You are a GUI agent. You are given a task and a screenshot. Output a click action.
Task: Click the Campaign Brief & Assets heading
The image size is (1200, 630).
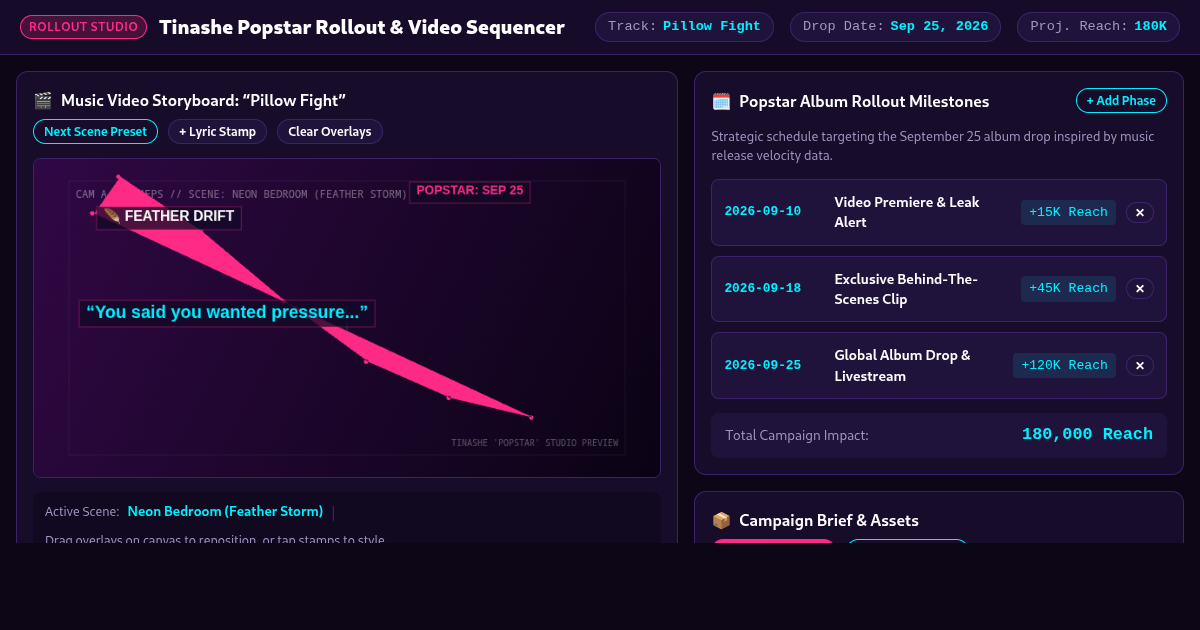(x=829, y=520)
